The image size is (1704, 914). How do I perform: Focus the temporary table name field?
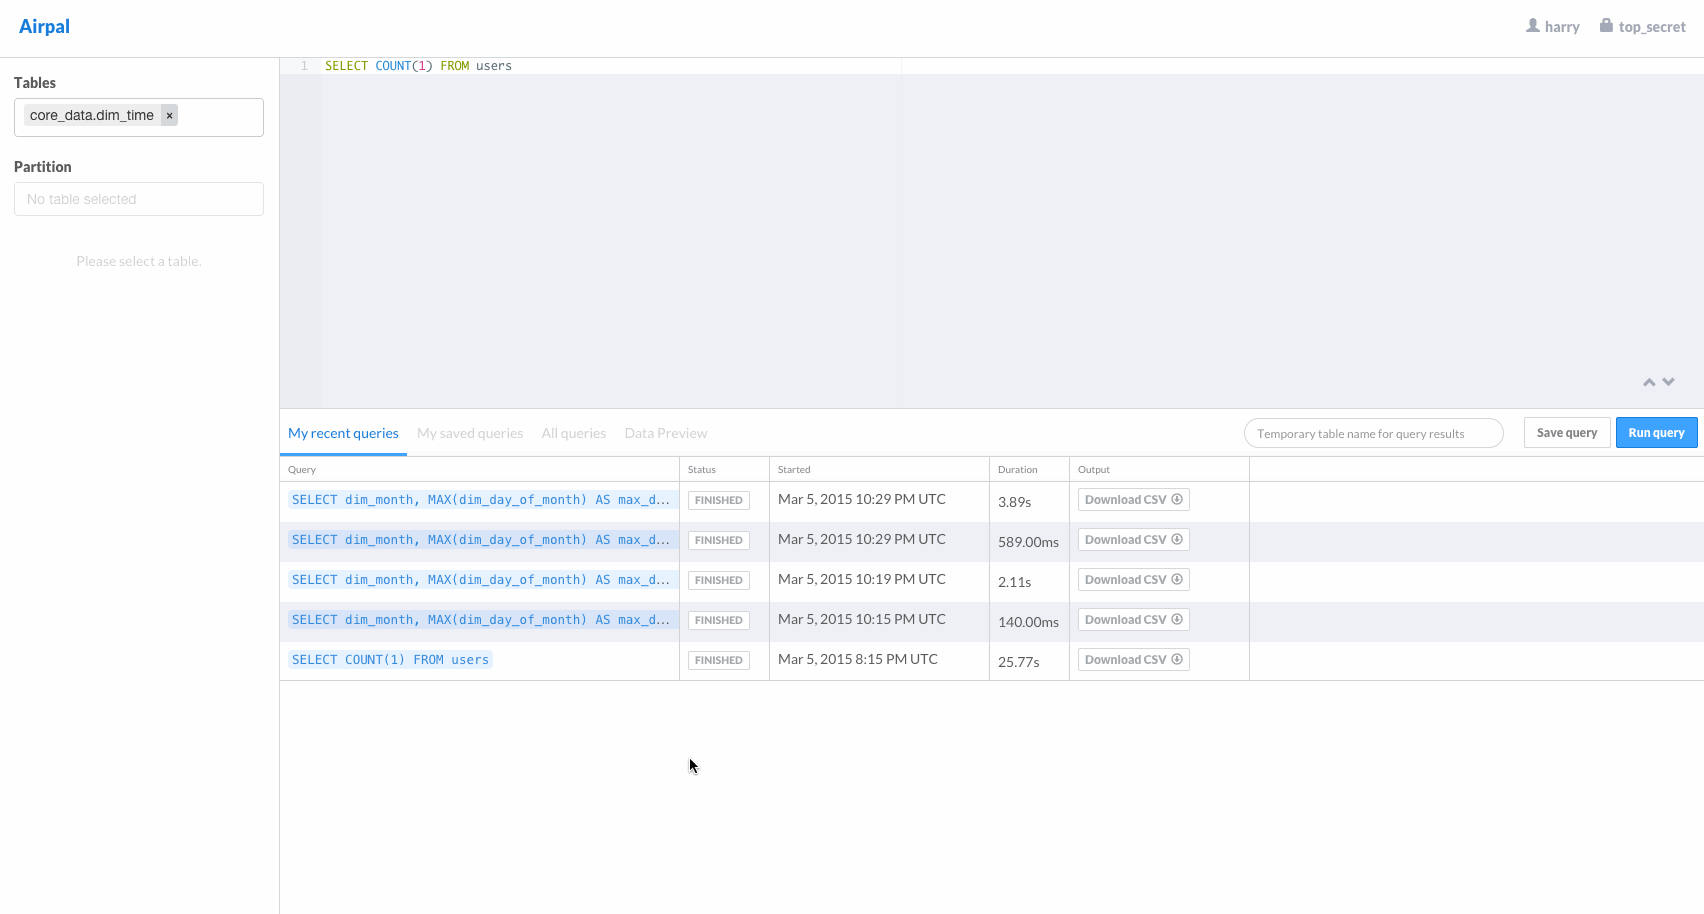[1374, 433]
